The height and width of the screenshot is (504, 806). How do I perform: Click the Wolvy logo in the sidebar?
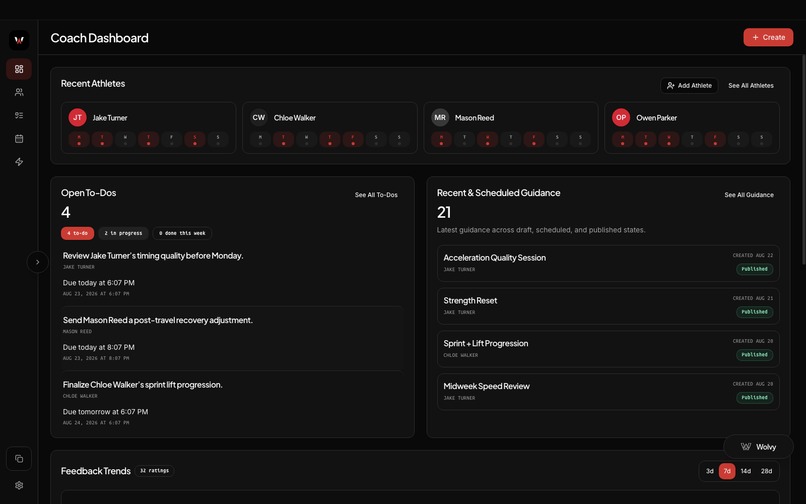(19, 40)
